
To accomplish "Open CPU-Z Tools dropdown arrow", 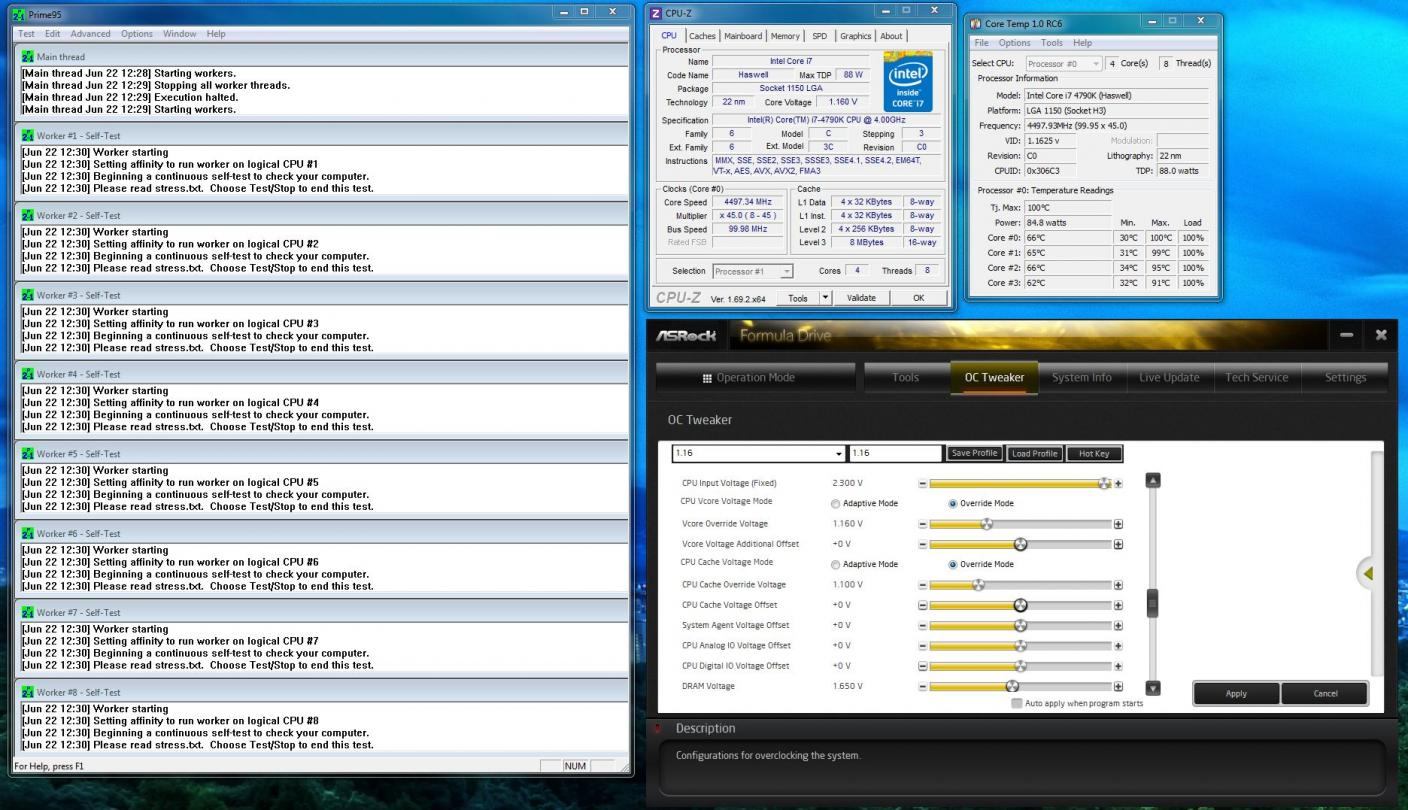I will tap(825, 297).
